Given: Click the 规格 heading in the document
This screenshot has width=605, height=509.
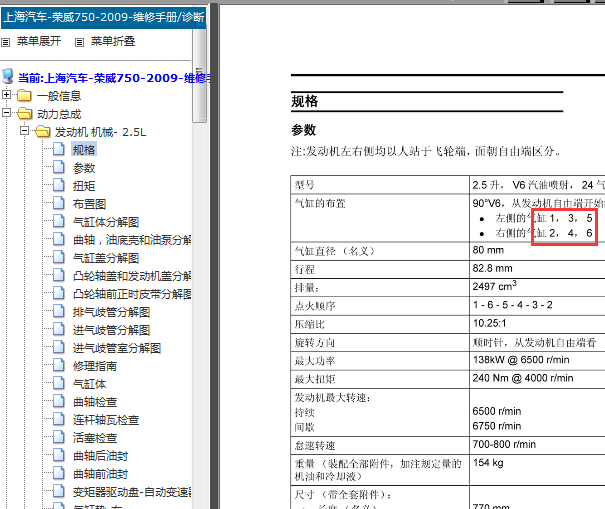Looking at the screenshot, I should 304,101.
